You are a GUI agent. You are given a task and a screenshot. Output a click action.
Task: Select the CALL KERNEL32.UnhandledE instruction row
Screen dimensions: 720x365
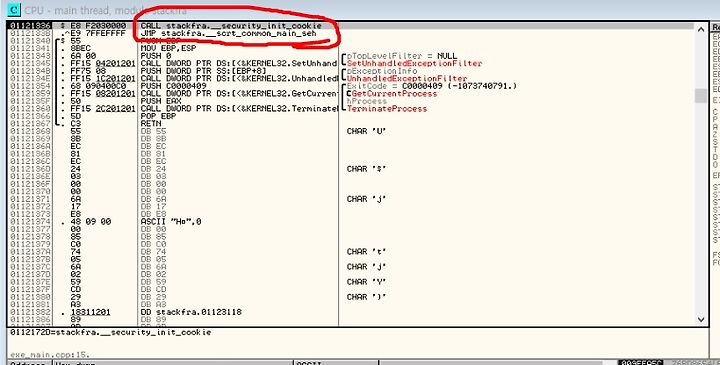tap(238, 79)
